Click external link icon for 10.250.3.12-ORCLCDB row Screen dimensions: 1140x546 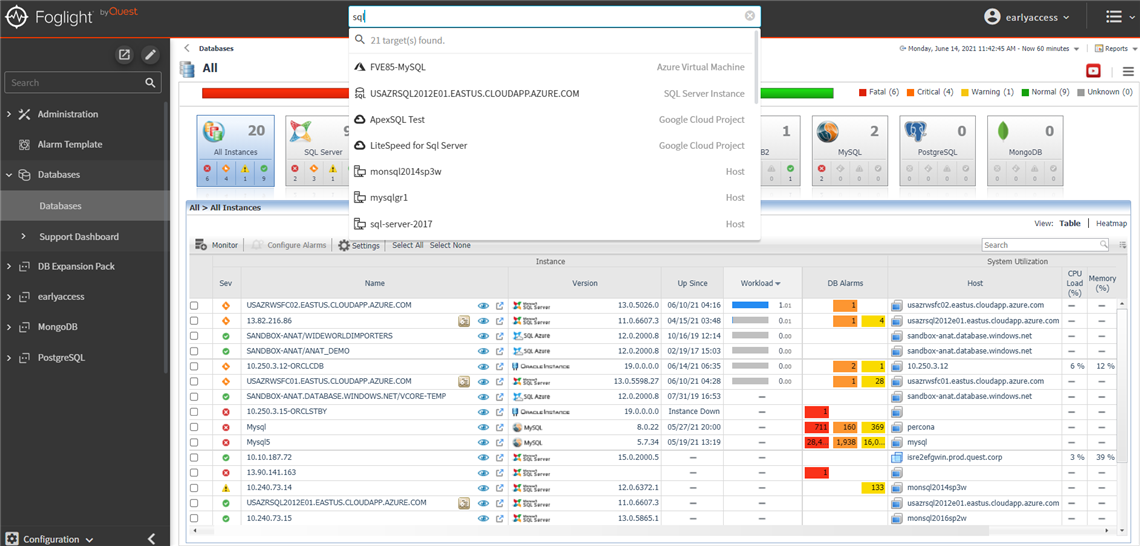click(x=499, y=366)
